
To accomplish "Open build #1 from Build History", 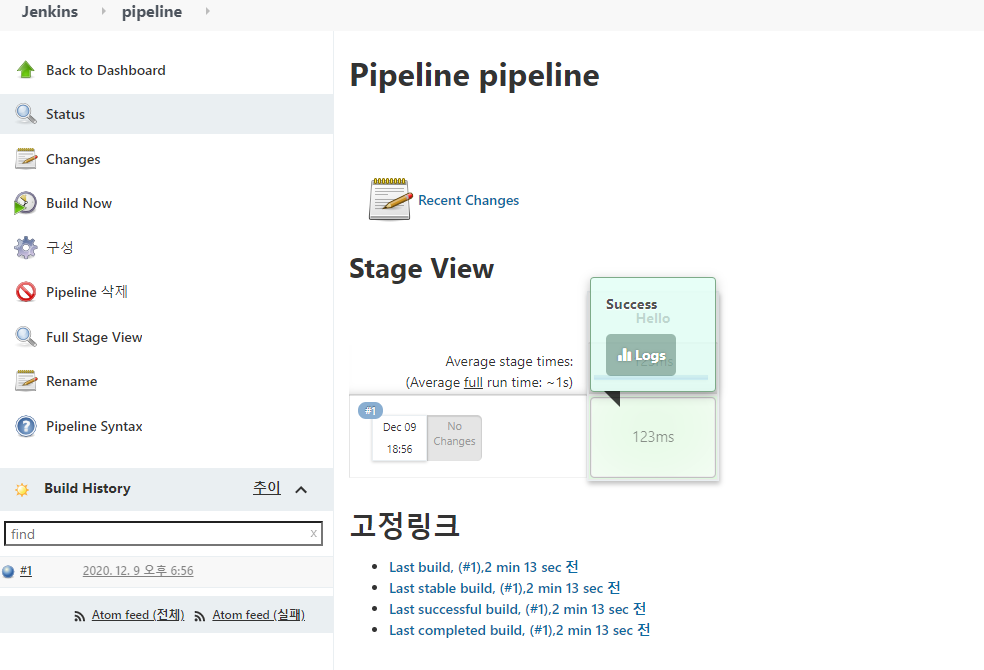I will pos(26,571).
